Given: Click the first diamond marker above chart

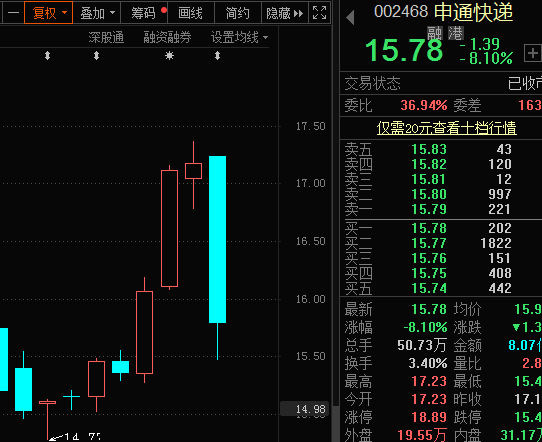Looking at the screenshot, I should click(x=48, y=56).
